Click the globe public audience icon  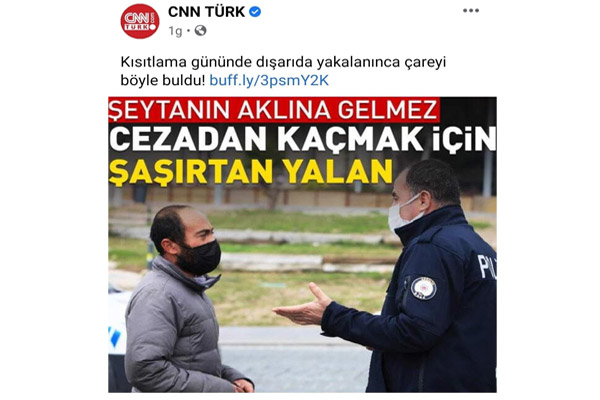pos(201,31)
